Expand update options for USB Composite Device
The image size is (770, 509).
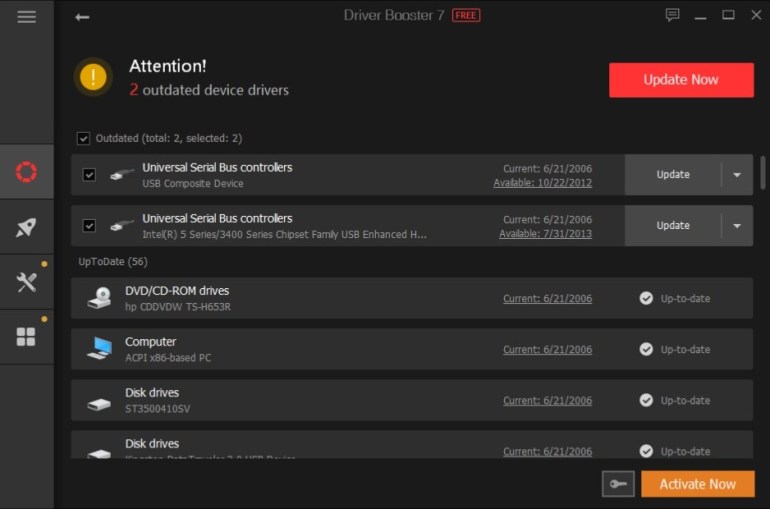pyautogui.click(x=737, y=175)
